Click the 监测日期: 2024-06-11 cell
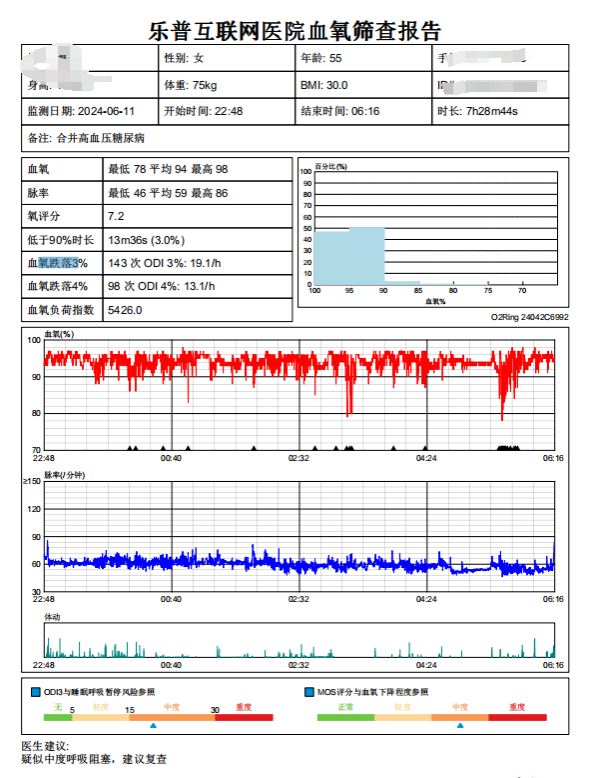This screenshot has height=778, width=591. tap(90, 111)
